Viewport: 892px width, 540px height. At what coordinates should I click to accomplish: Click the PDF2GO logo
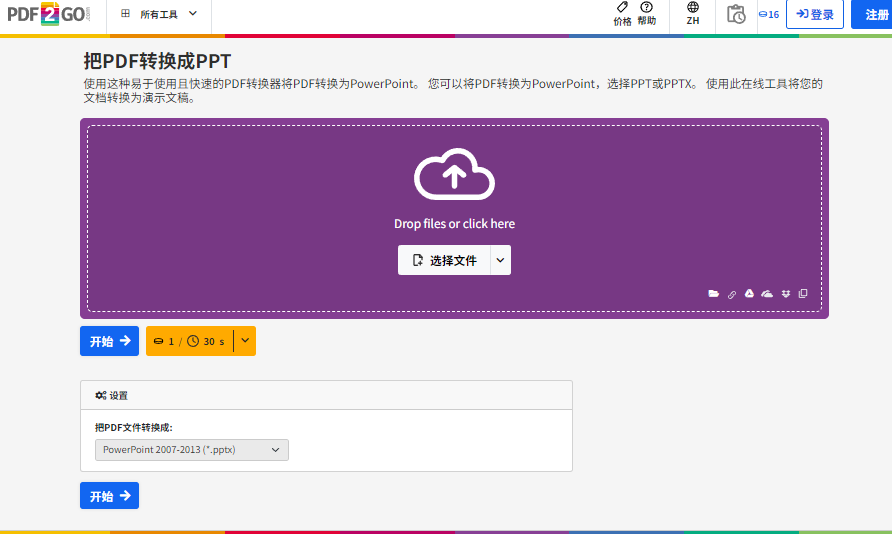(47, 14)
